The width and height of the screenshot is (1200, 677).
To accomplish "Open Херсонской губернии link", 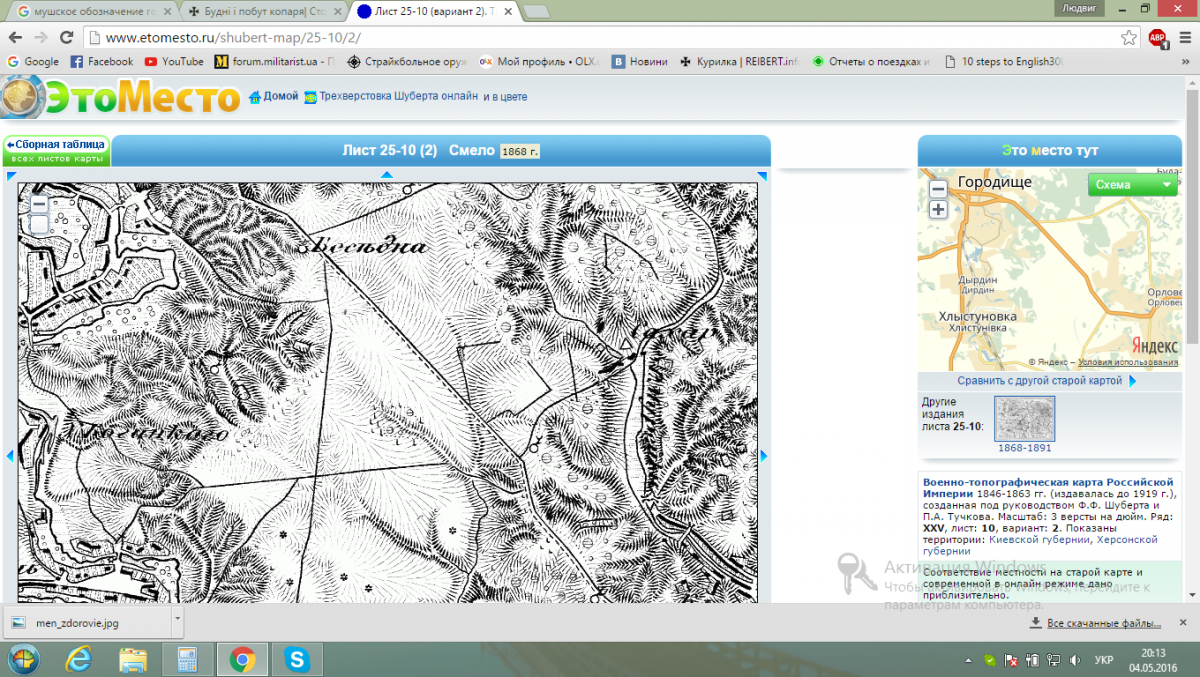I will pyautogui.click(x=1040, y=545).
